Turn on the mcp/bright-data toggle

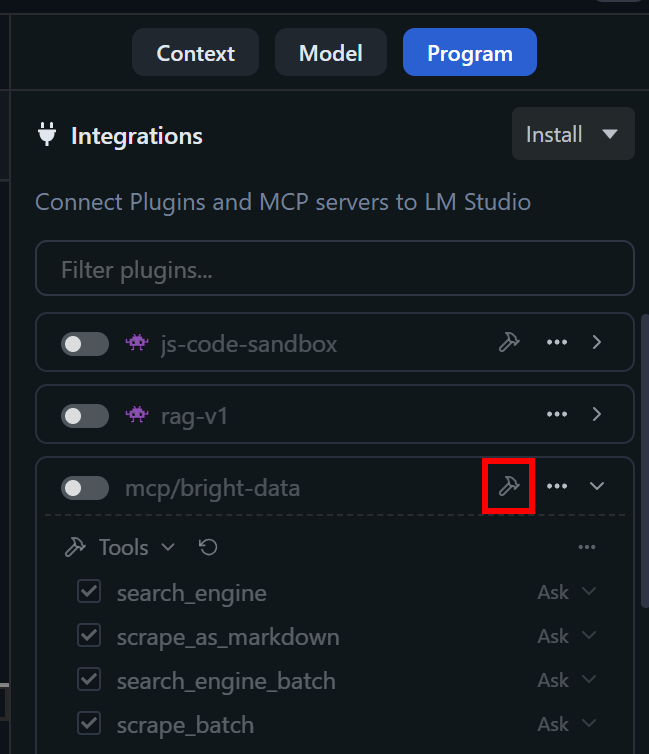point(85,488)
